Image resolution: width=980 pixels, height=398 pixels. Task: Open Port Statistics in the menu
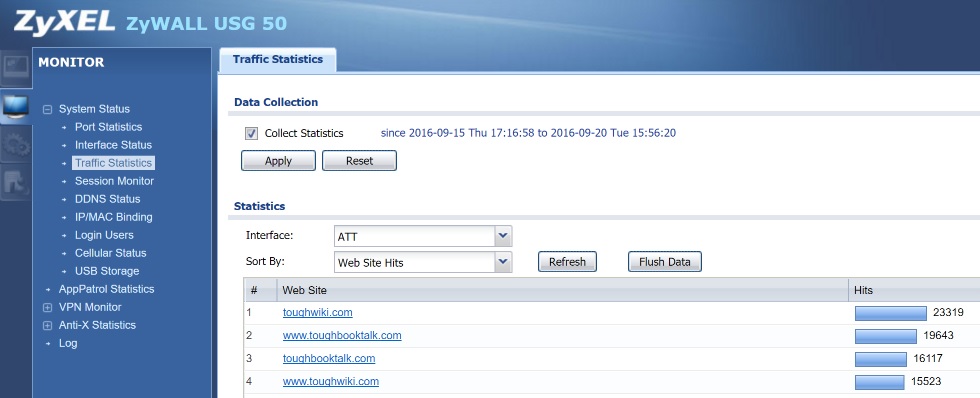(x=108, y=127)
